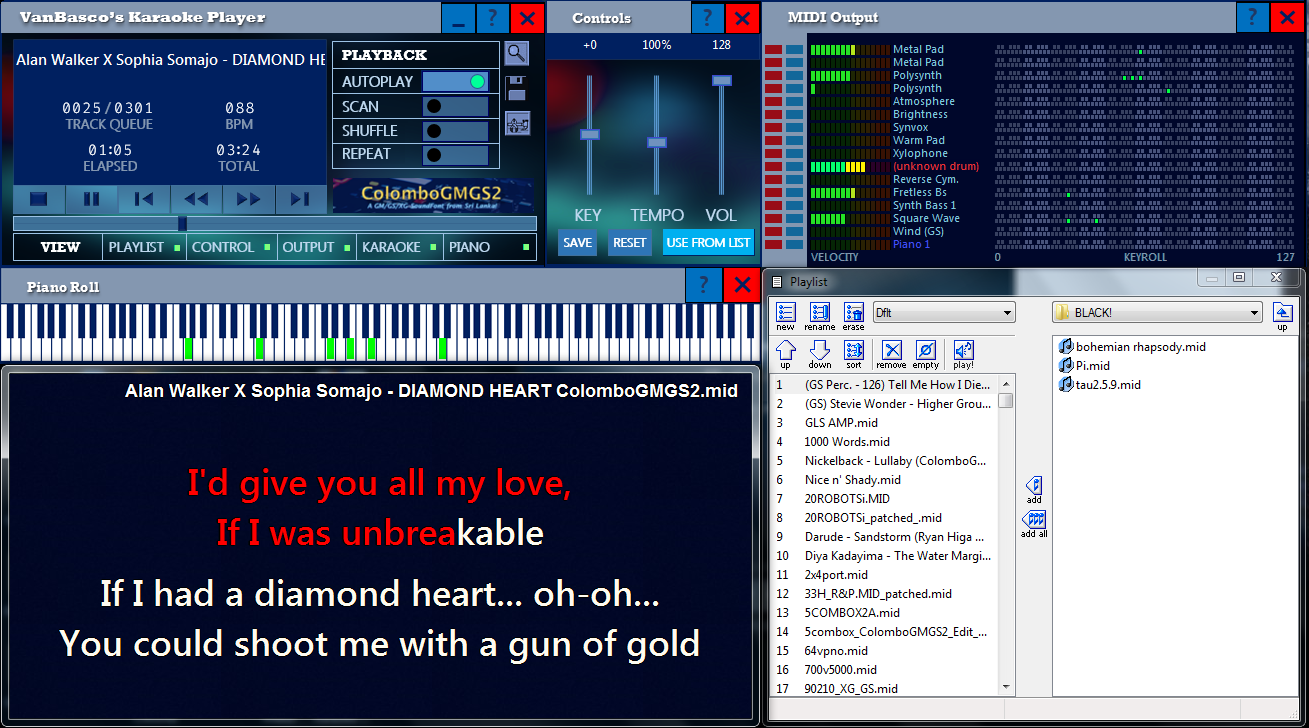The image size is (1309, 728).
Task: Click the red box for Atmosphere channel
Action: pos(773,101)
